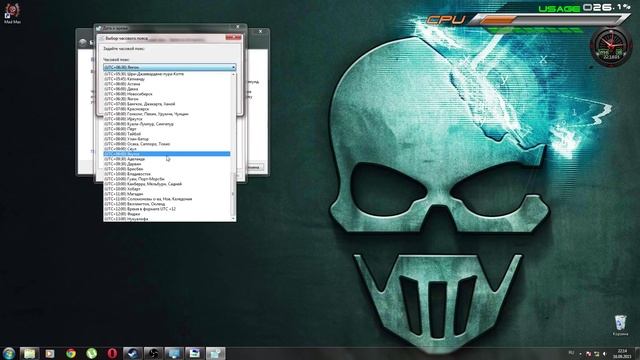The width and height of the screenshot is (640, 360).
Task: Click the dropdown list scrollbar down arrow
Action: (233, 219)
